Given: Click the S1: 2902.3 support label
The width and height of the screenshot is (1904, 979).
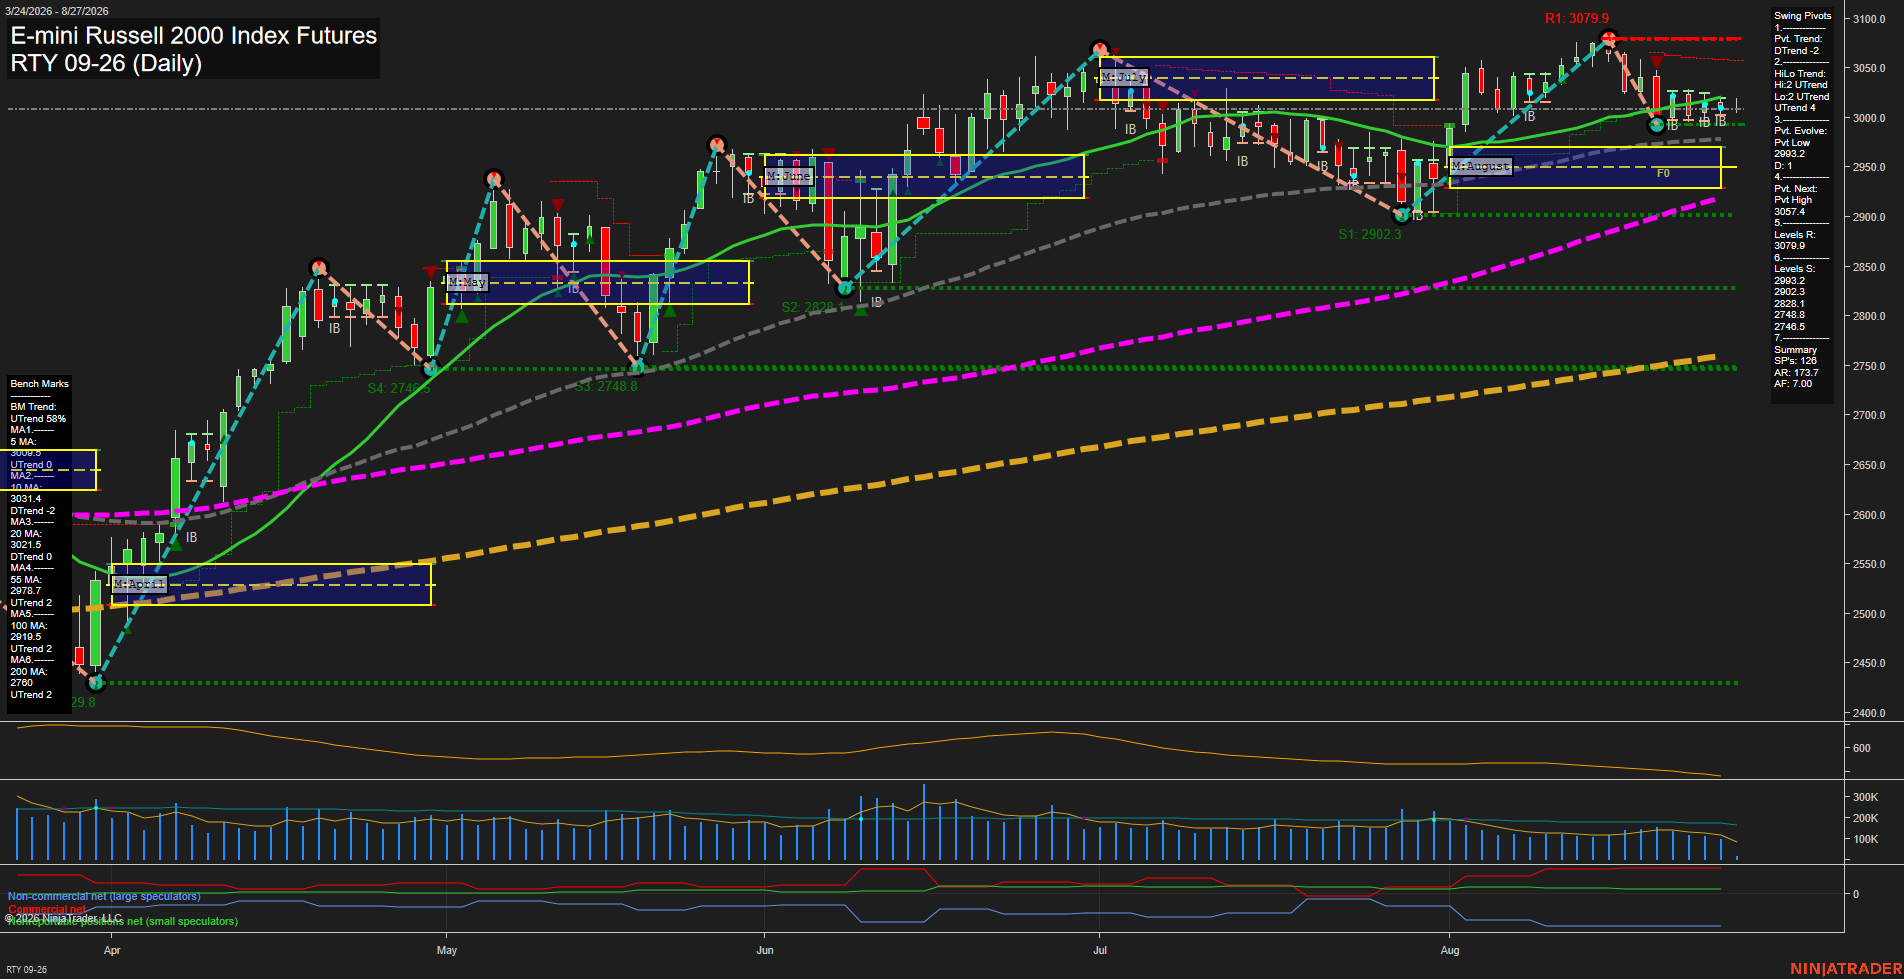Looking at the screenshot, I should 1370,234.
